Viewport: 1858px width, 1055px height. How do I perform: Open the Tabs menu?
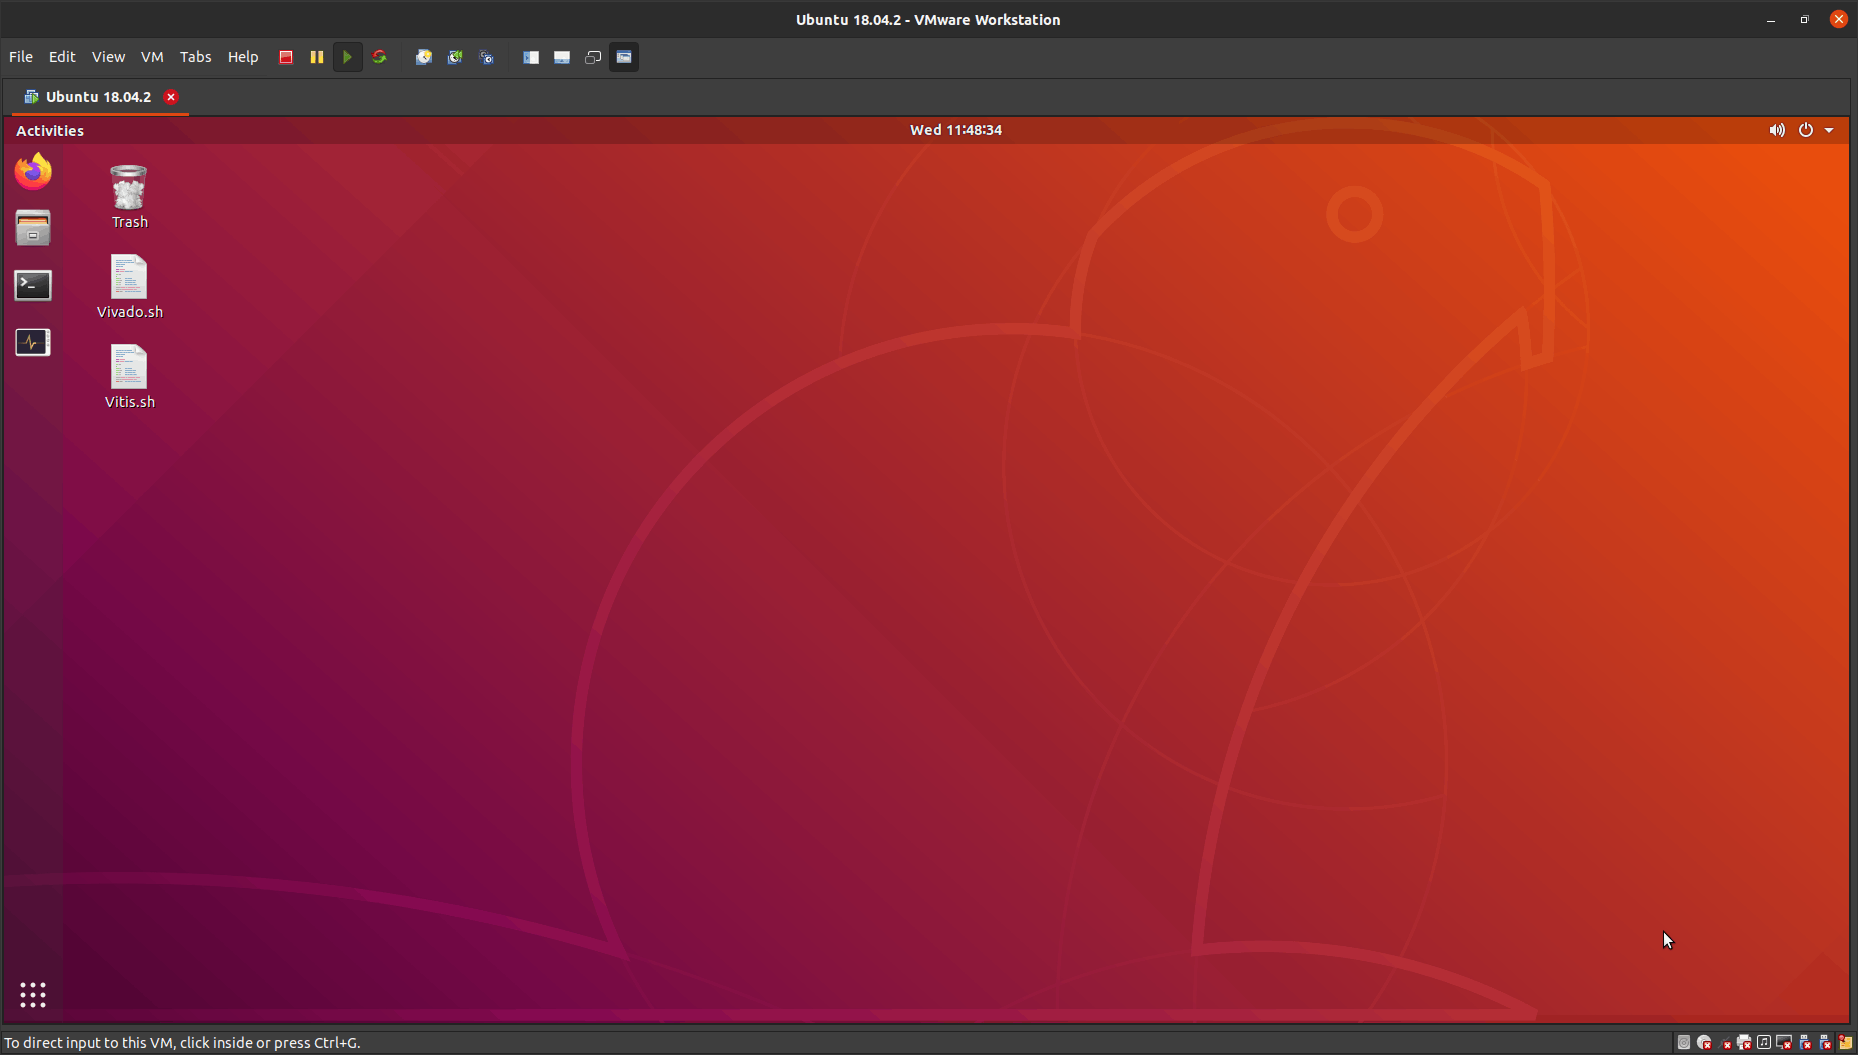click(x=195, y=57)
